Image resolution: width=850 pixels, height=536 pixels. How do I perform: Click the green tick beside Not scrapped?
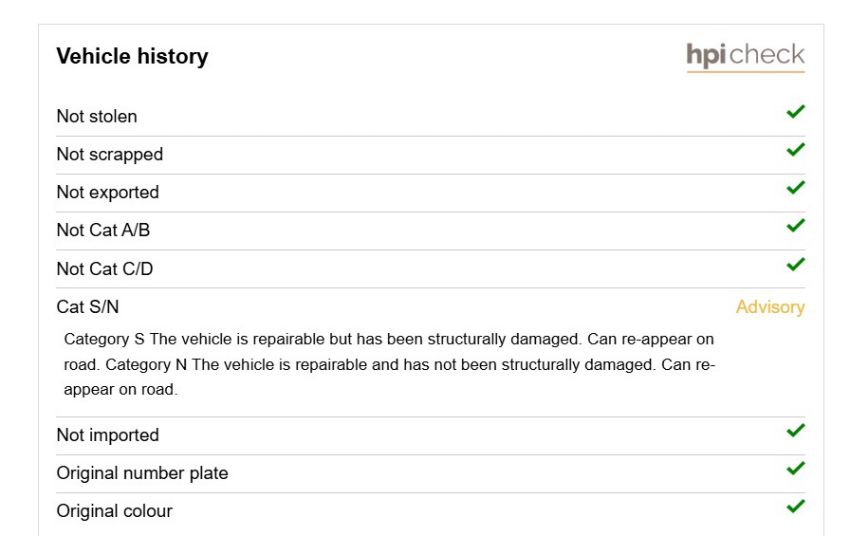point(796,150)
